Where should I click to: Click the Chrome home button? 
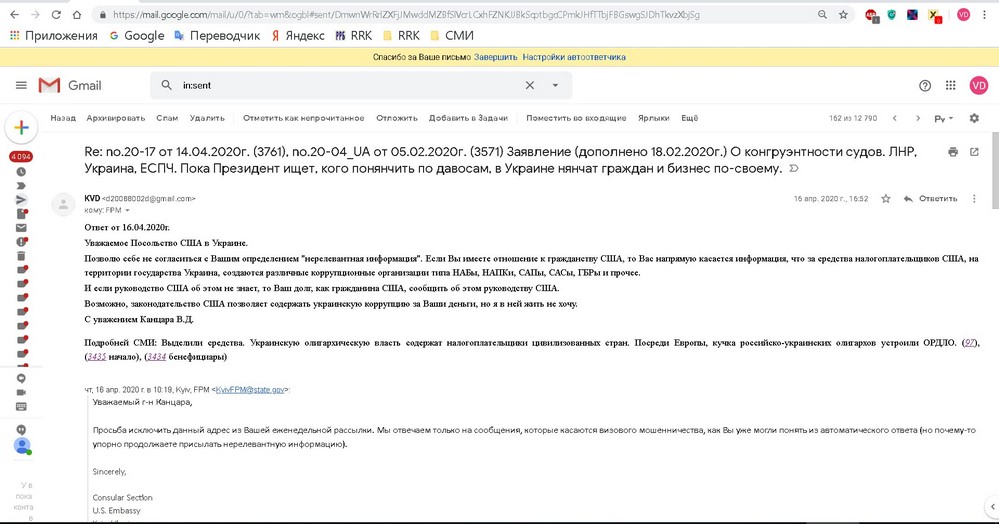pos(77,15)
